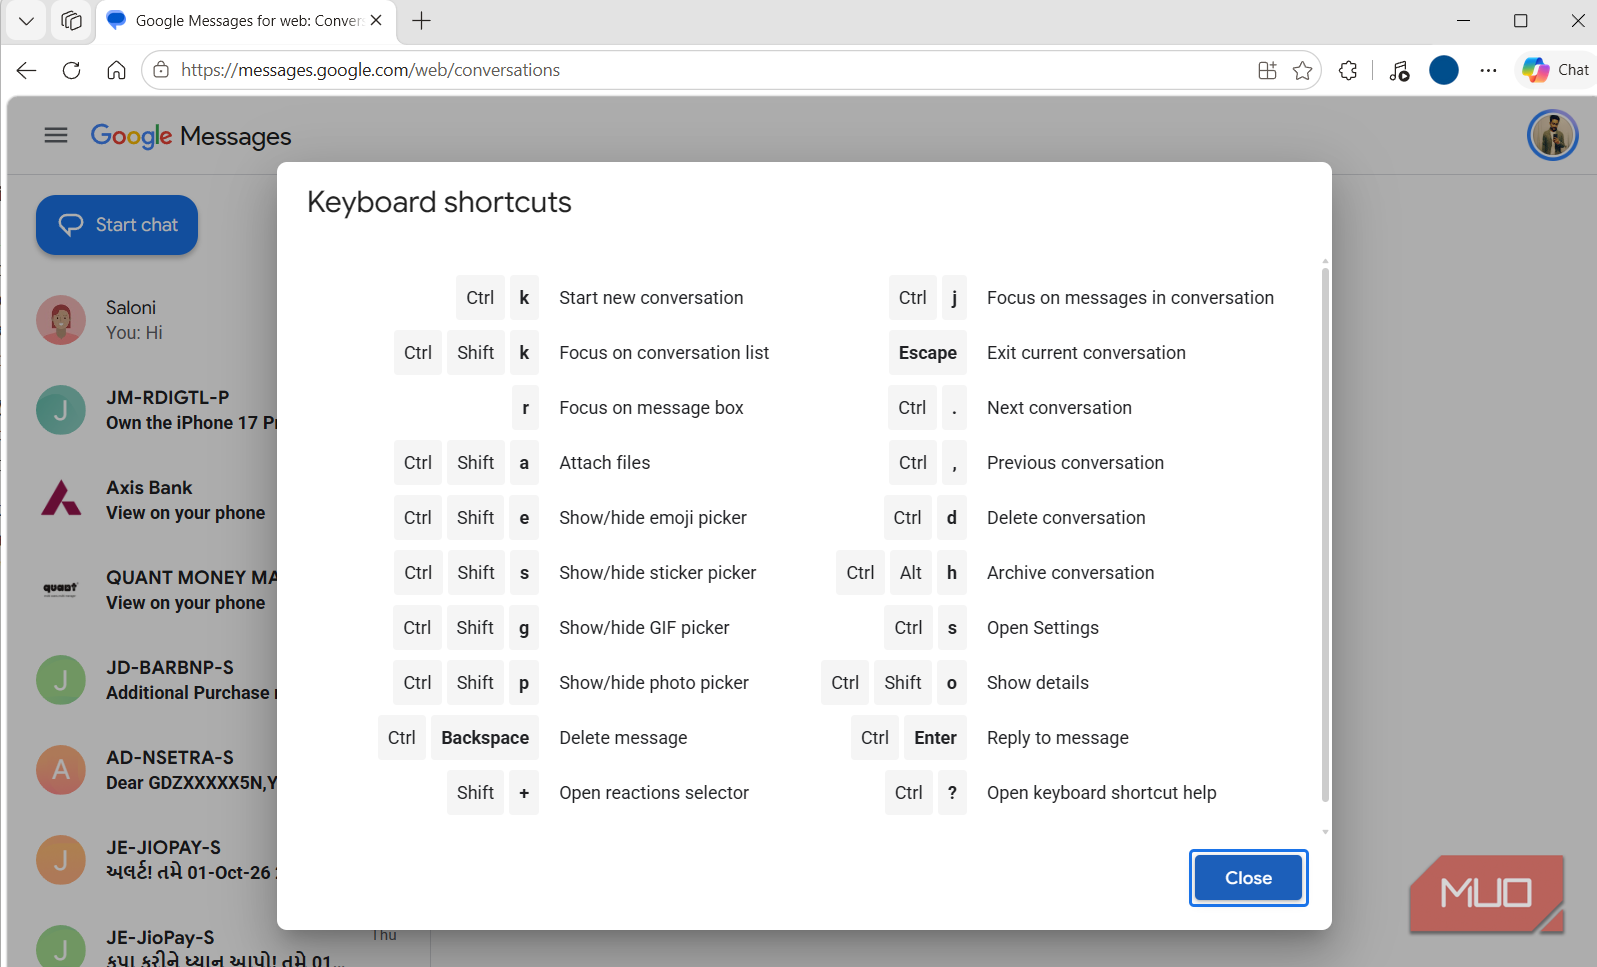Click 'Show/hide photo picker' text
Screen dimensions: 1597x967
654,683
